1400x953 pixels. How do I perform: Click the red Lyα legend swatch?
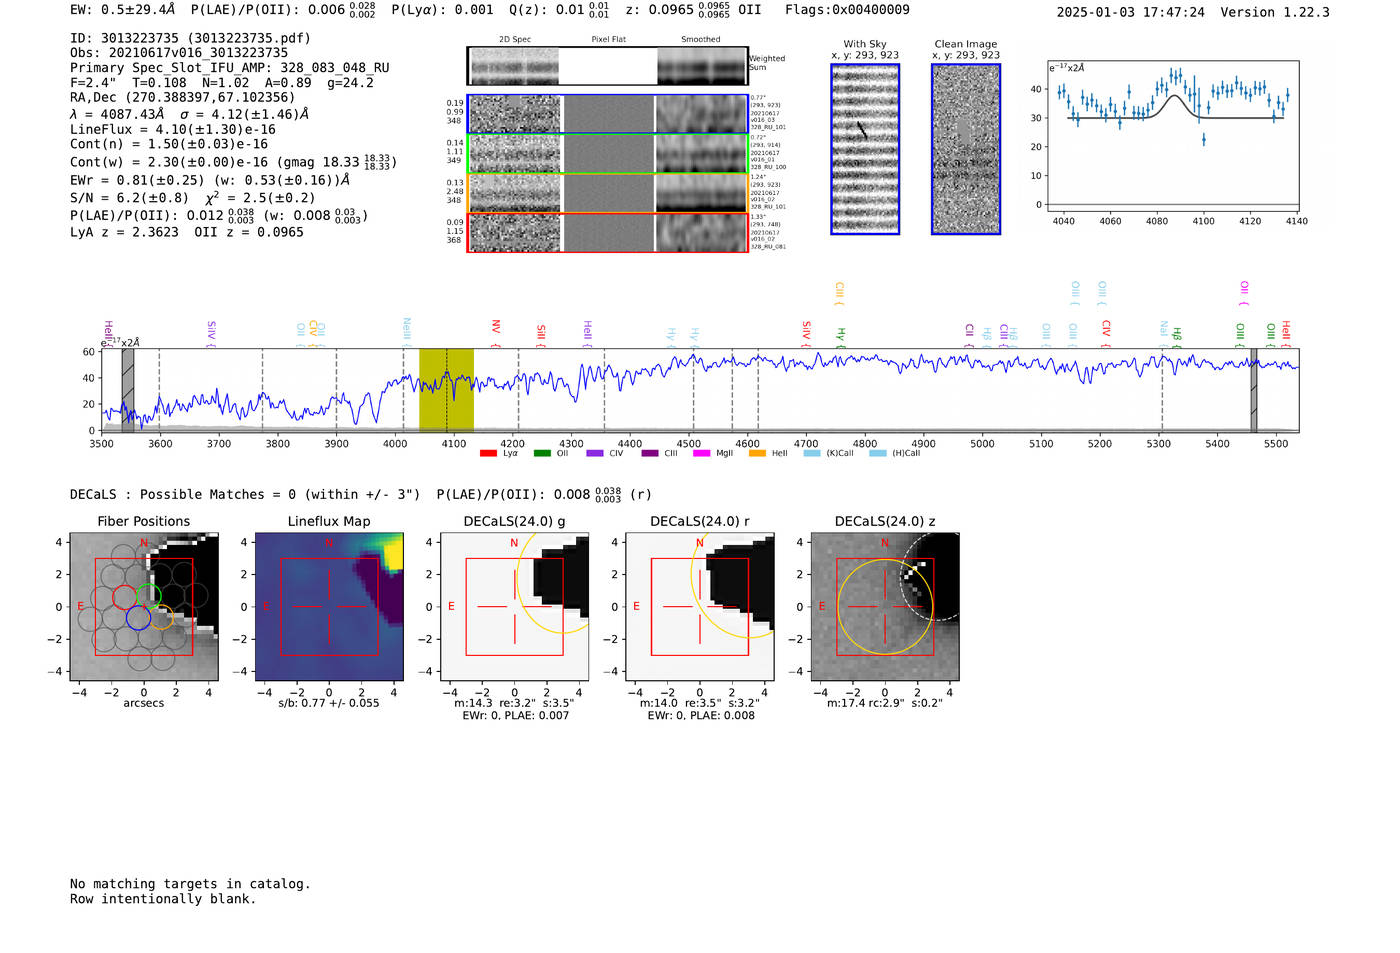tap(488, 454)
